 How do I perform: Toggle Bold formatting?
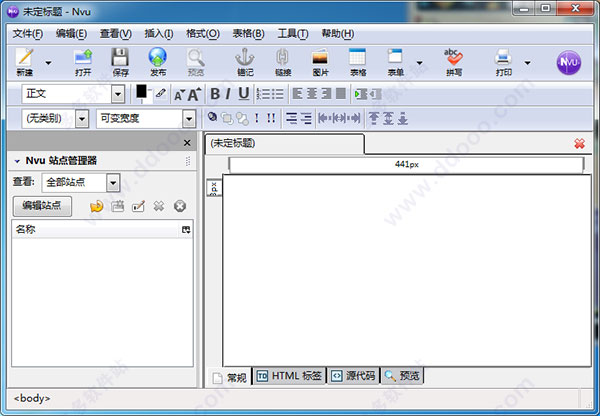[x=215, y=94]
